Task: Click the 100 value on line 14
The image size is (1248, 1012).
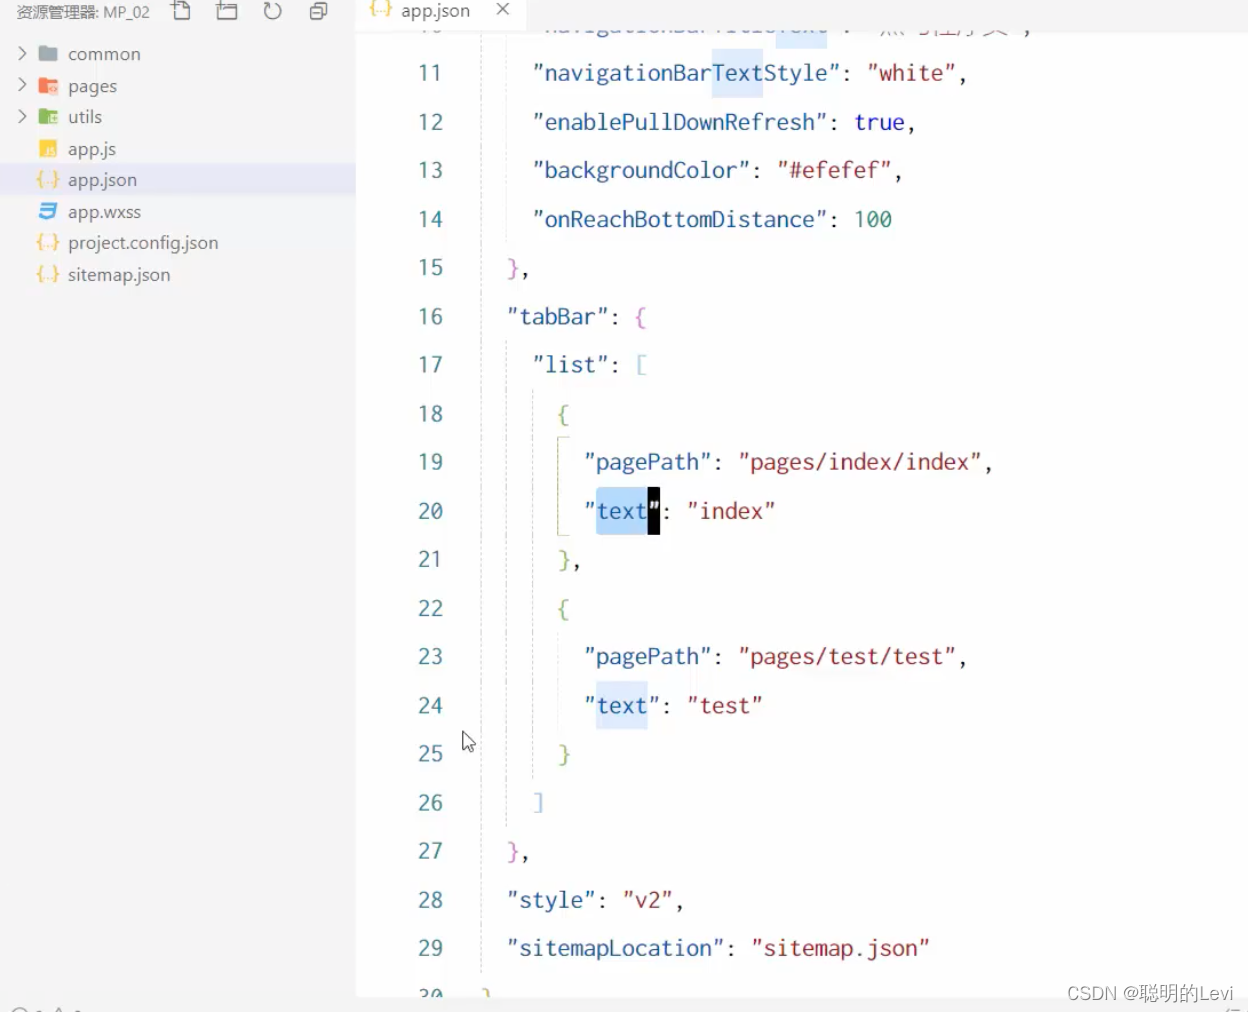Action: point(873,219)
